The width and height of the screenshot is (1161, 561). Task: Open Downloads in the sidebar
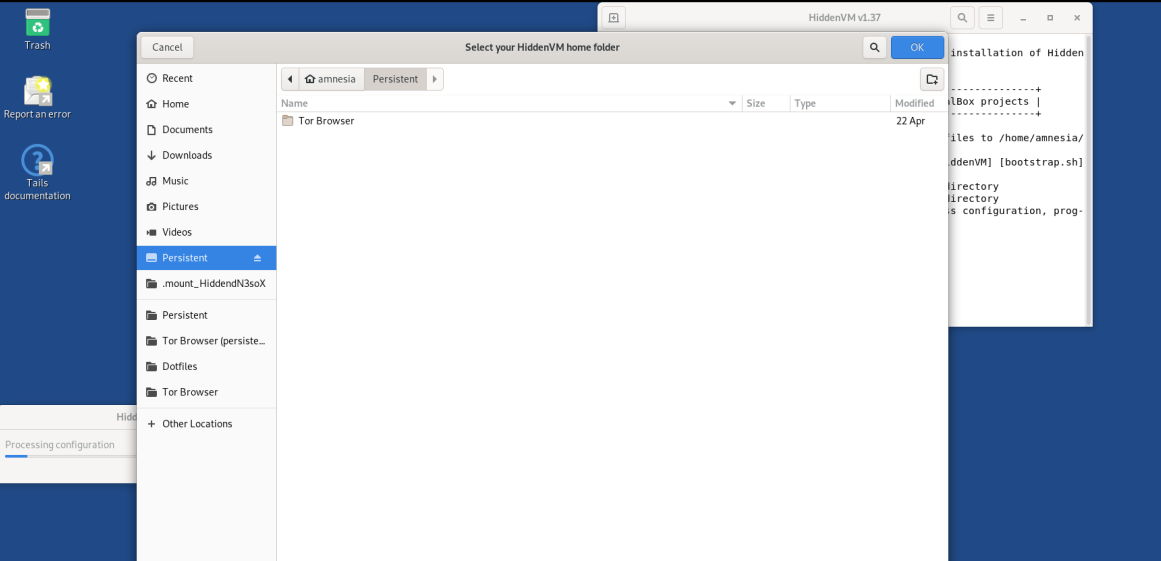pyautogui.click(x=207, y=155)
